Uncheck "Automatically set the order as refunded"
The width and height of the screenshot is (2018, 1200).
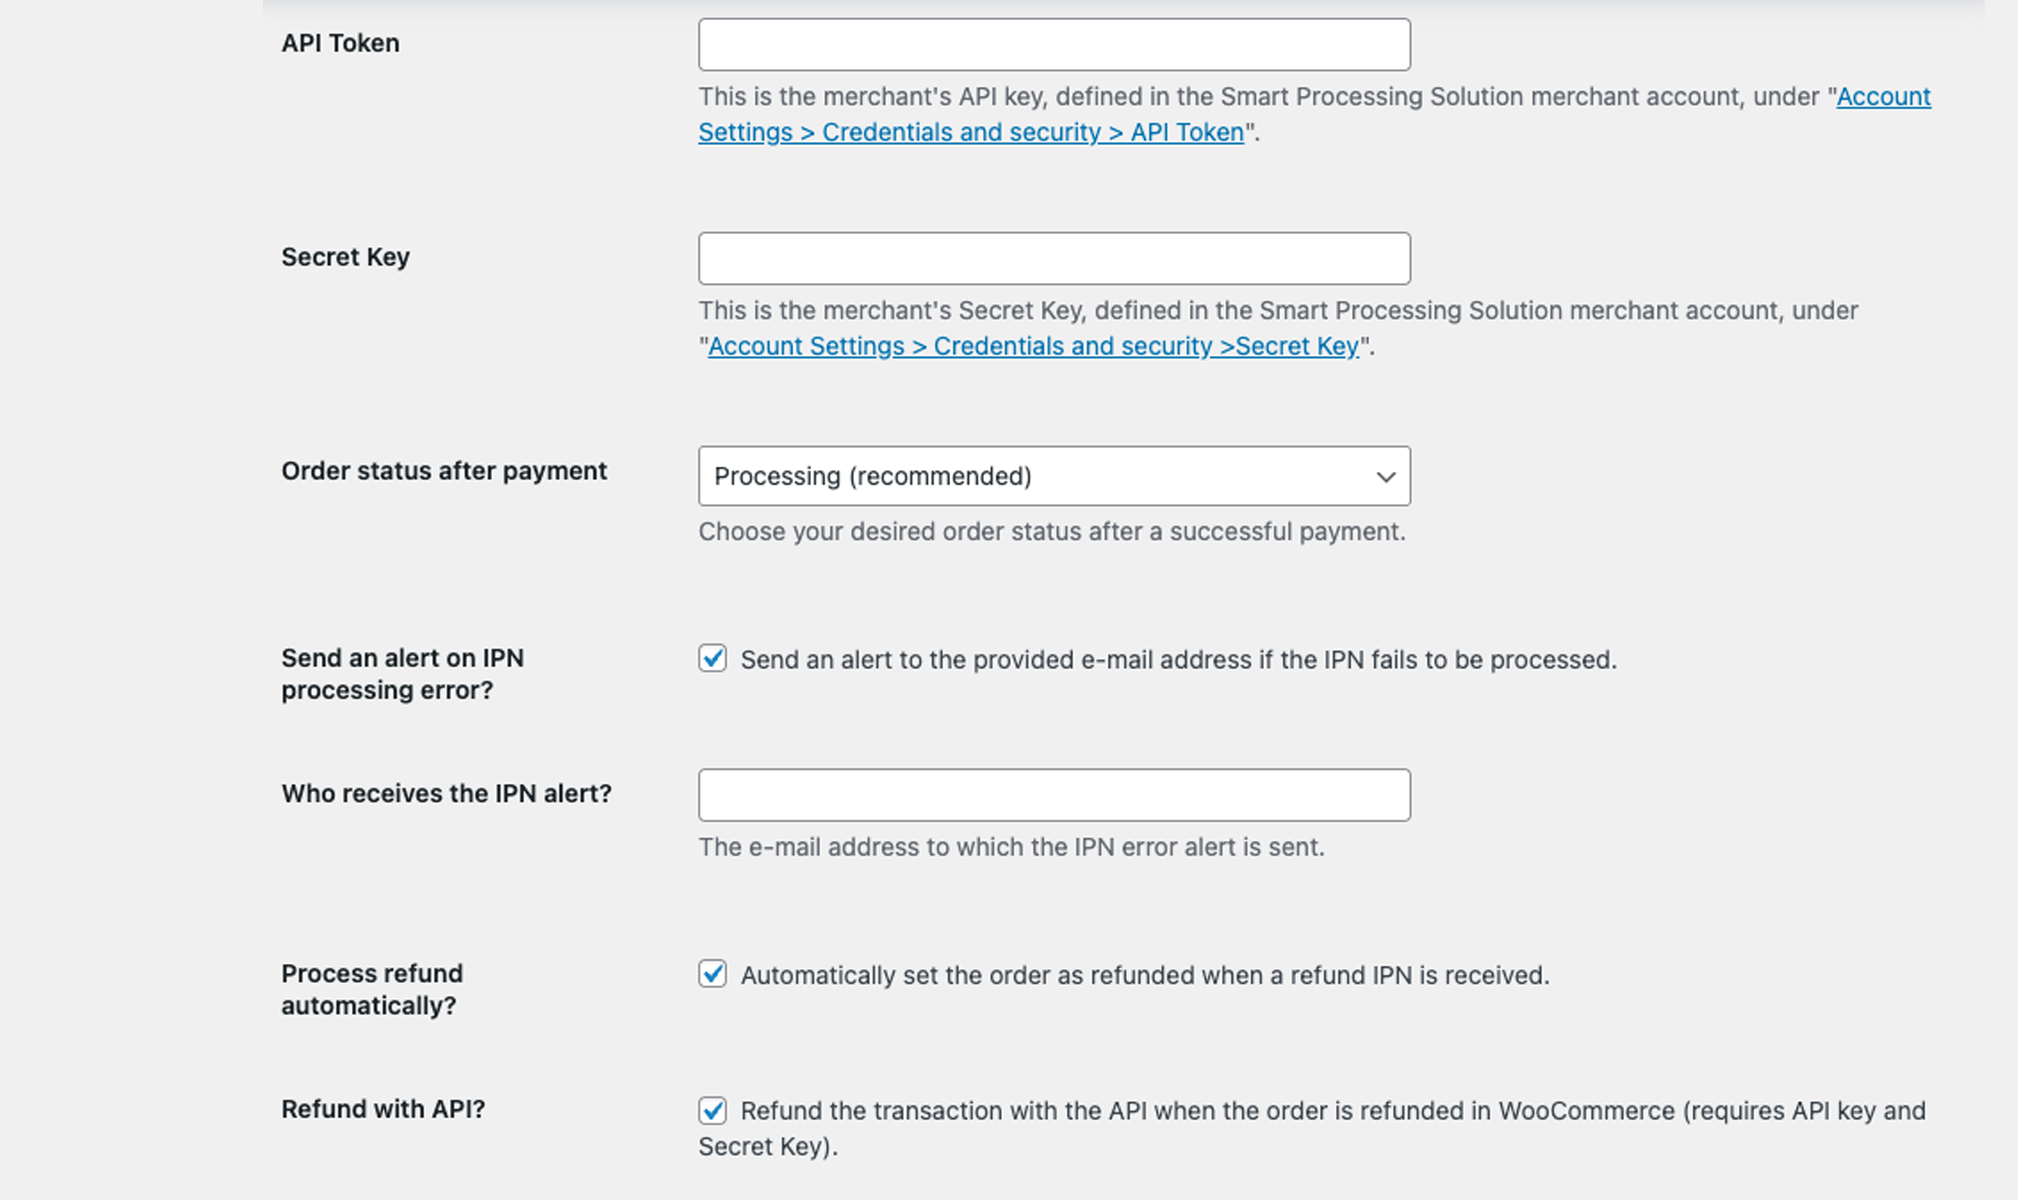pyautogui.click(x=712, y=974)
